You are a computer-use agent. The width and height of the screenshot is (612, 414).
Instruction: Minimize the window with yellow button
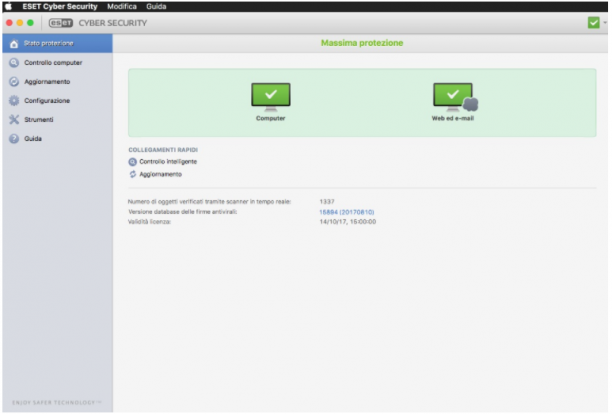[20, 23]
